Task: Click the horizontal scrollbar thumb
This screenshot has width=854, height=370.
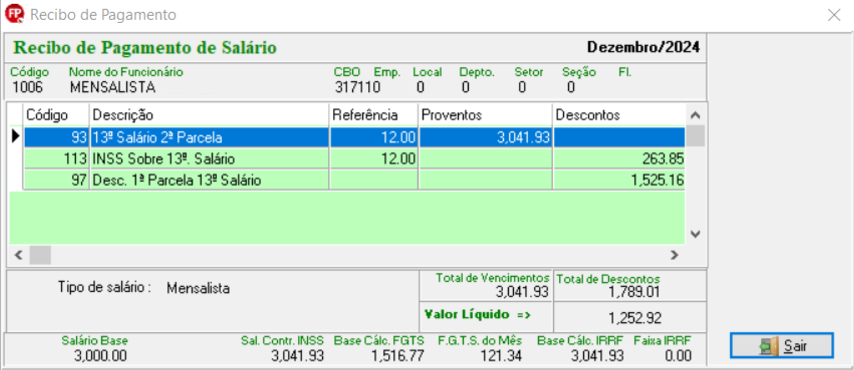Action: (40, 254)
